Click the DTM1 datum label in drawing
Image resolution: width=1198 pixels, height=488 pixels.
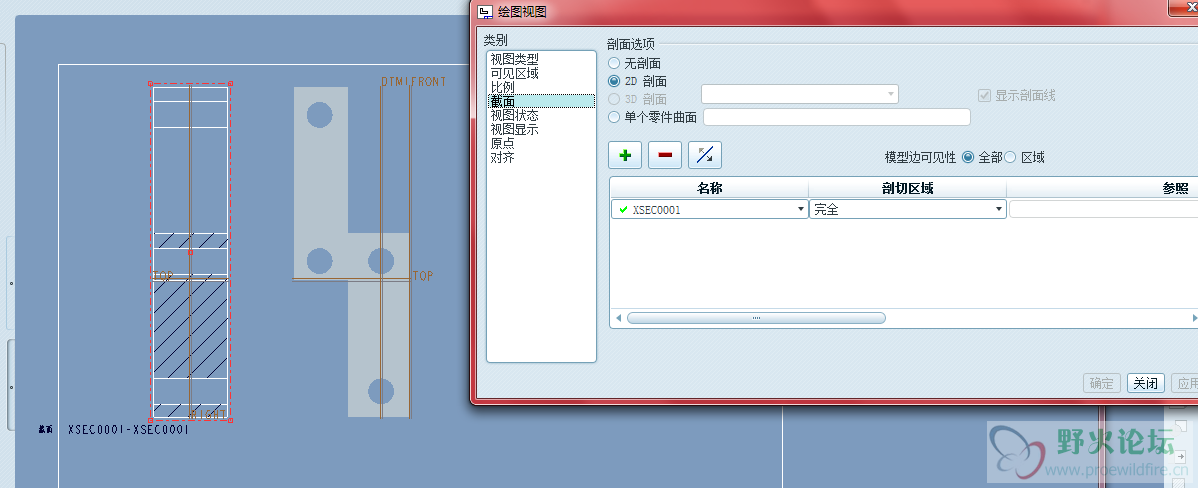pos(395,82)
